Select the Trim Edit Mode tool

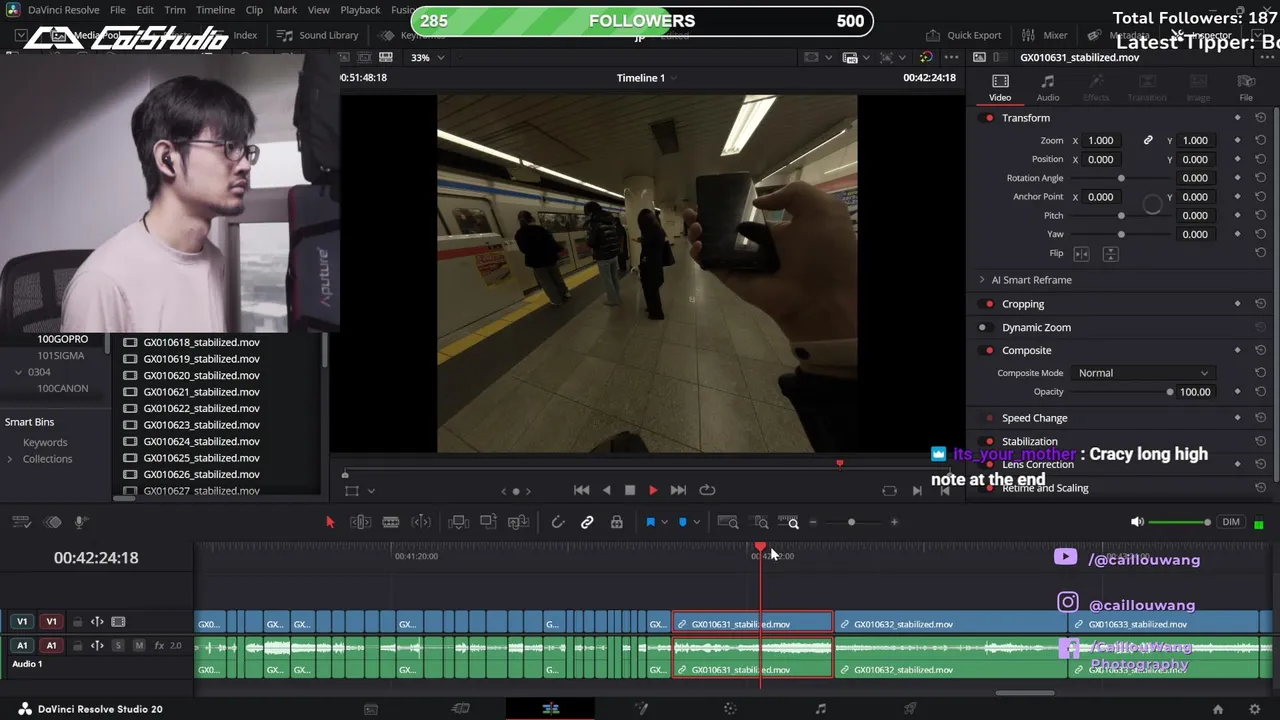361,522
